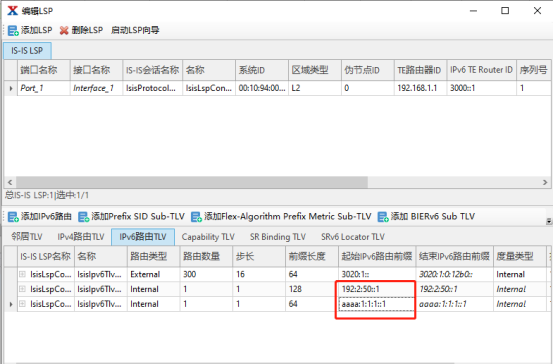Click the Add BIERv6 Sub TLV icon

click(x=383, y=217)
